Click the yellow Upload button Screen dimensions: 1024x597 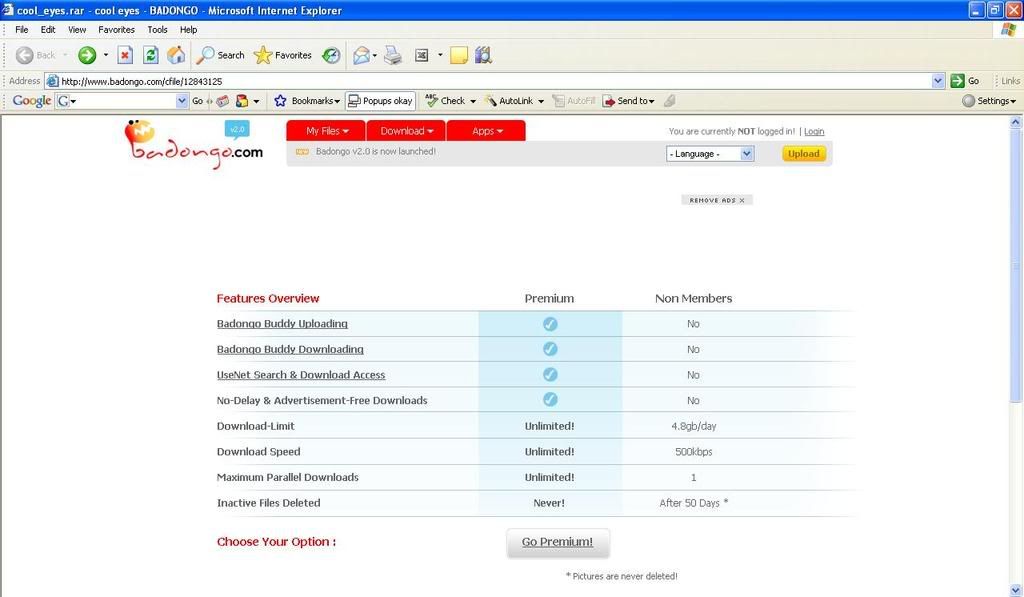click(804, 154)
